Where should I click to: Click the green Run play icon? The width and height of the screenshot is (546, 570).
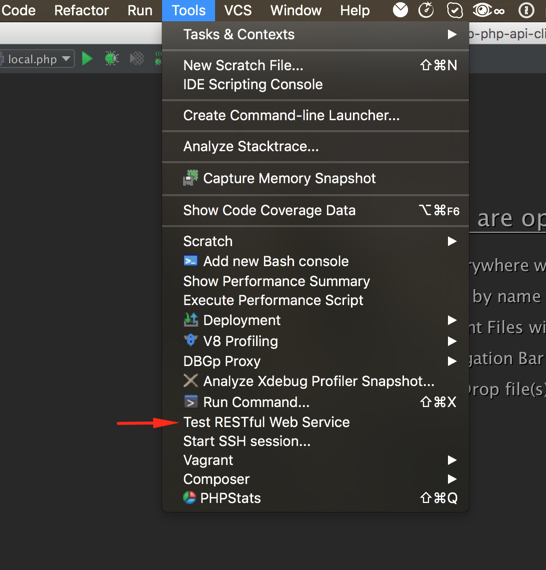pos(87,59)
